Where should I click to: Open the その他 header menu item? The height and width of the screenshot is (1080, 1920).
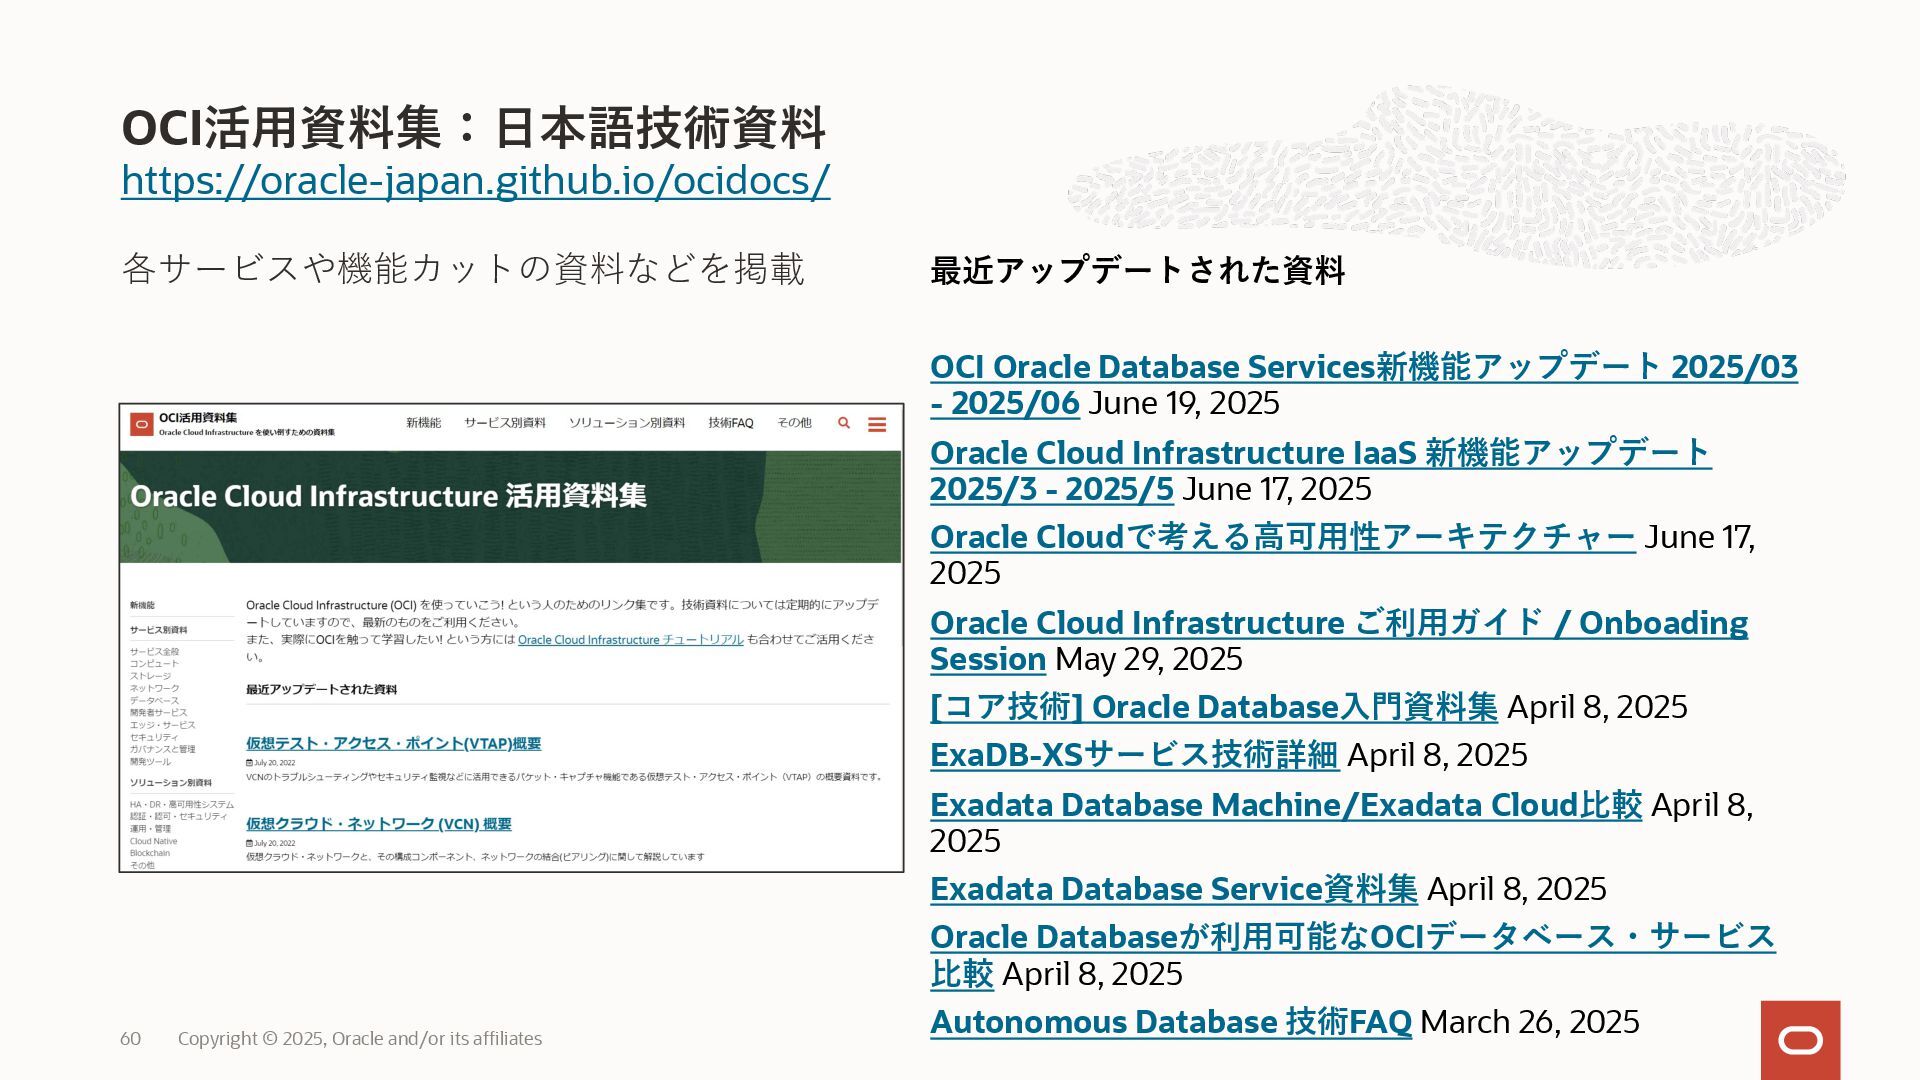(x=794, y=423)
